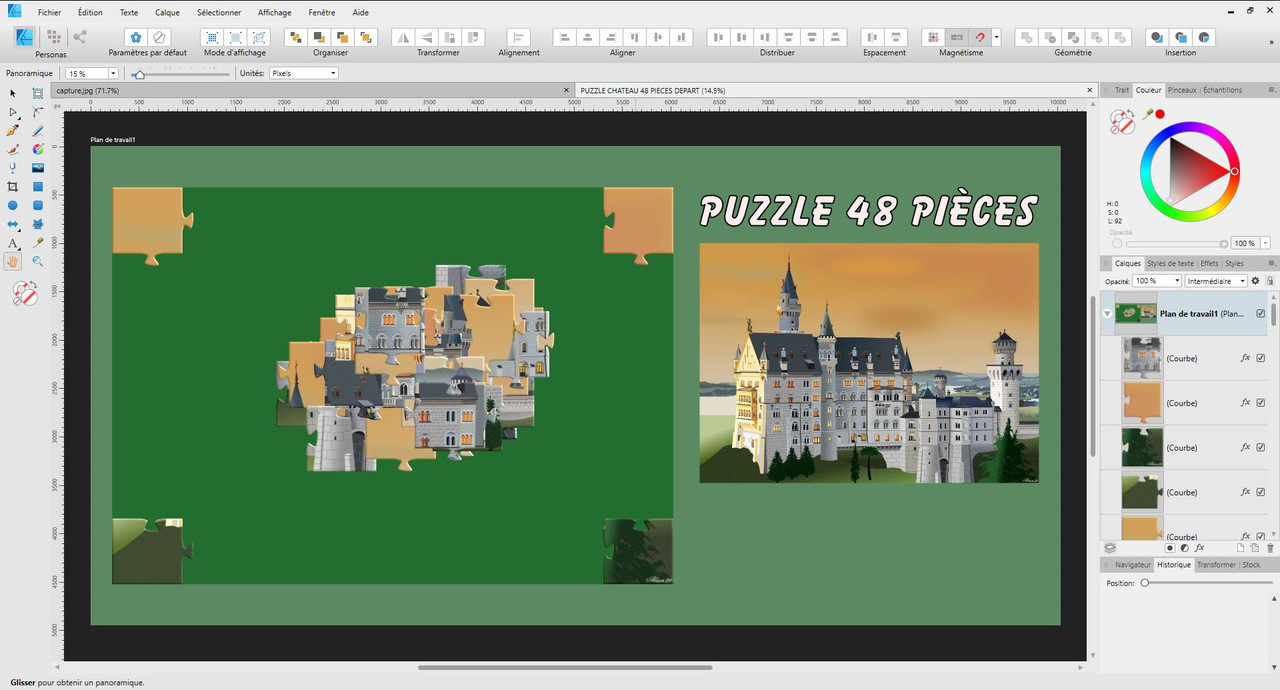Image resolution: width=1280 pixels, height=690 pixels.
Task: Delete layer with the trash icon
Action: tap(1270, 548)
